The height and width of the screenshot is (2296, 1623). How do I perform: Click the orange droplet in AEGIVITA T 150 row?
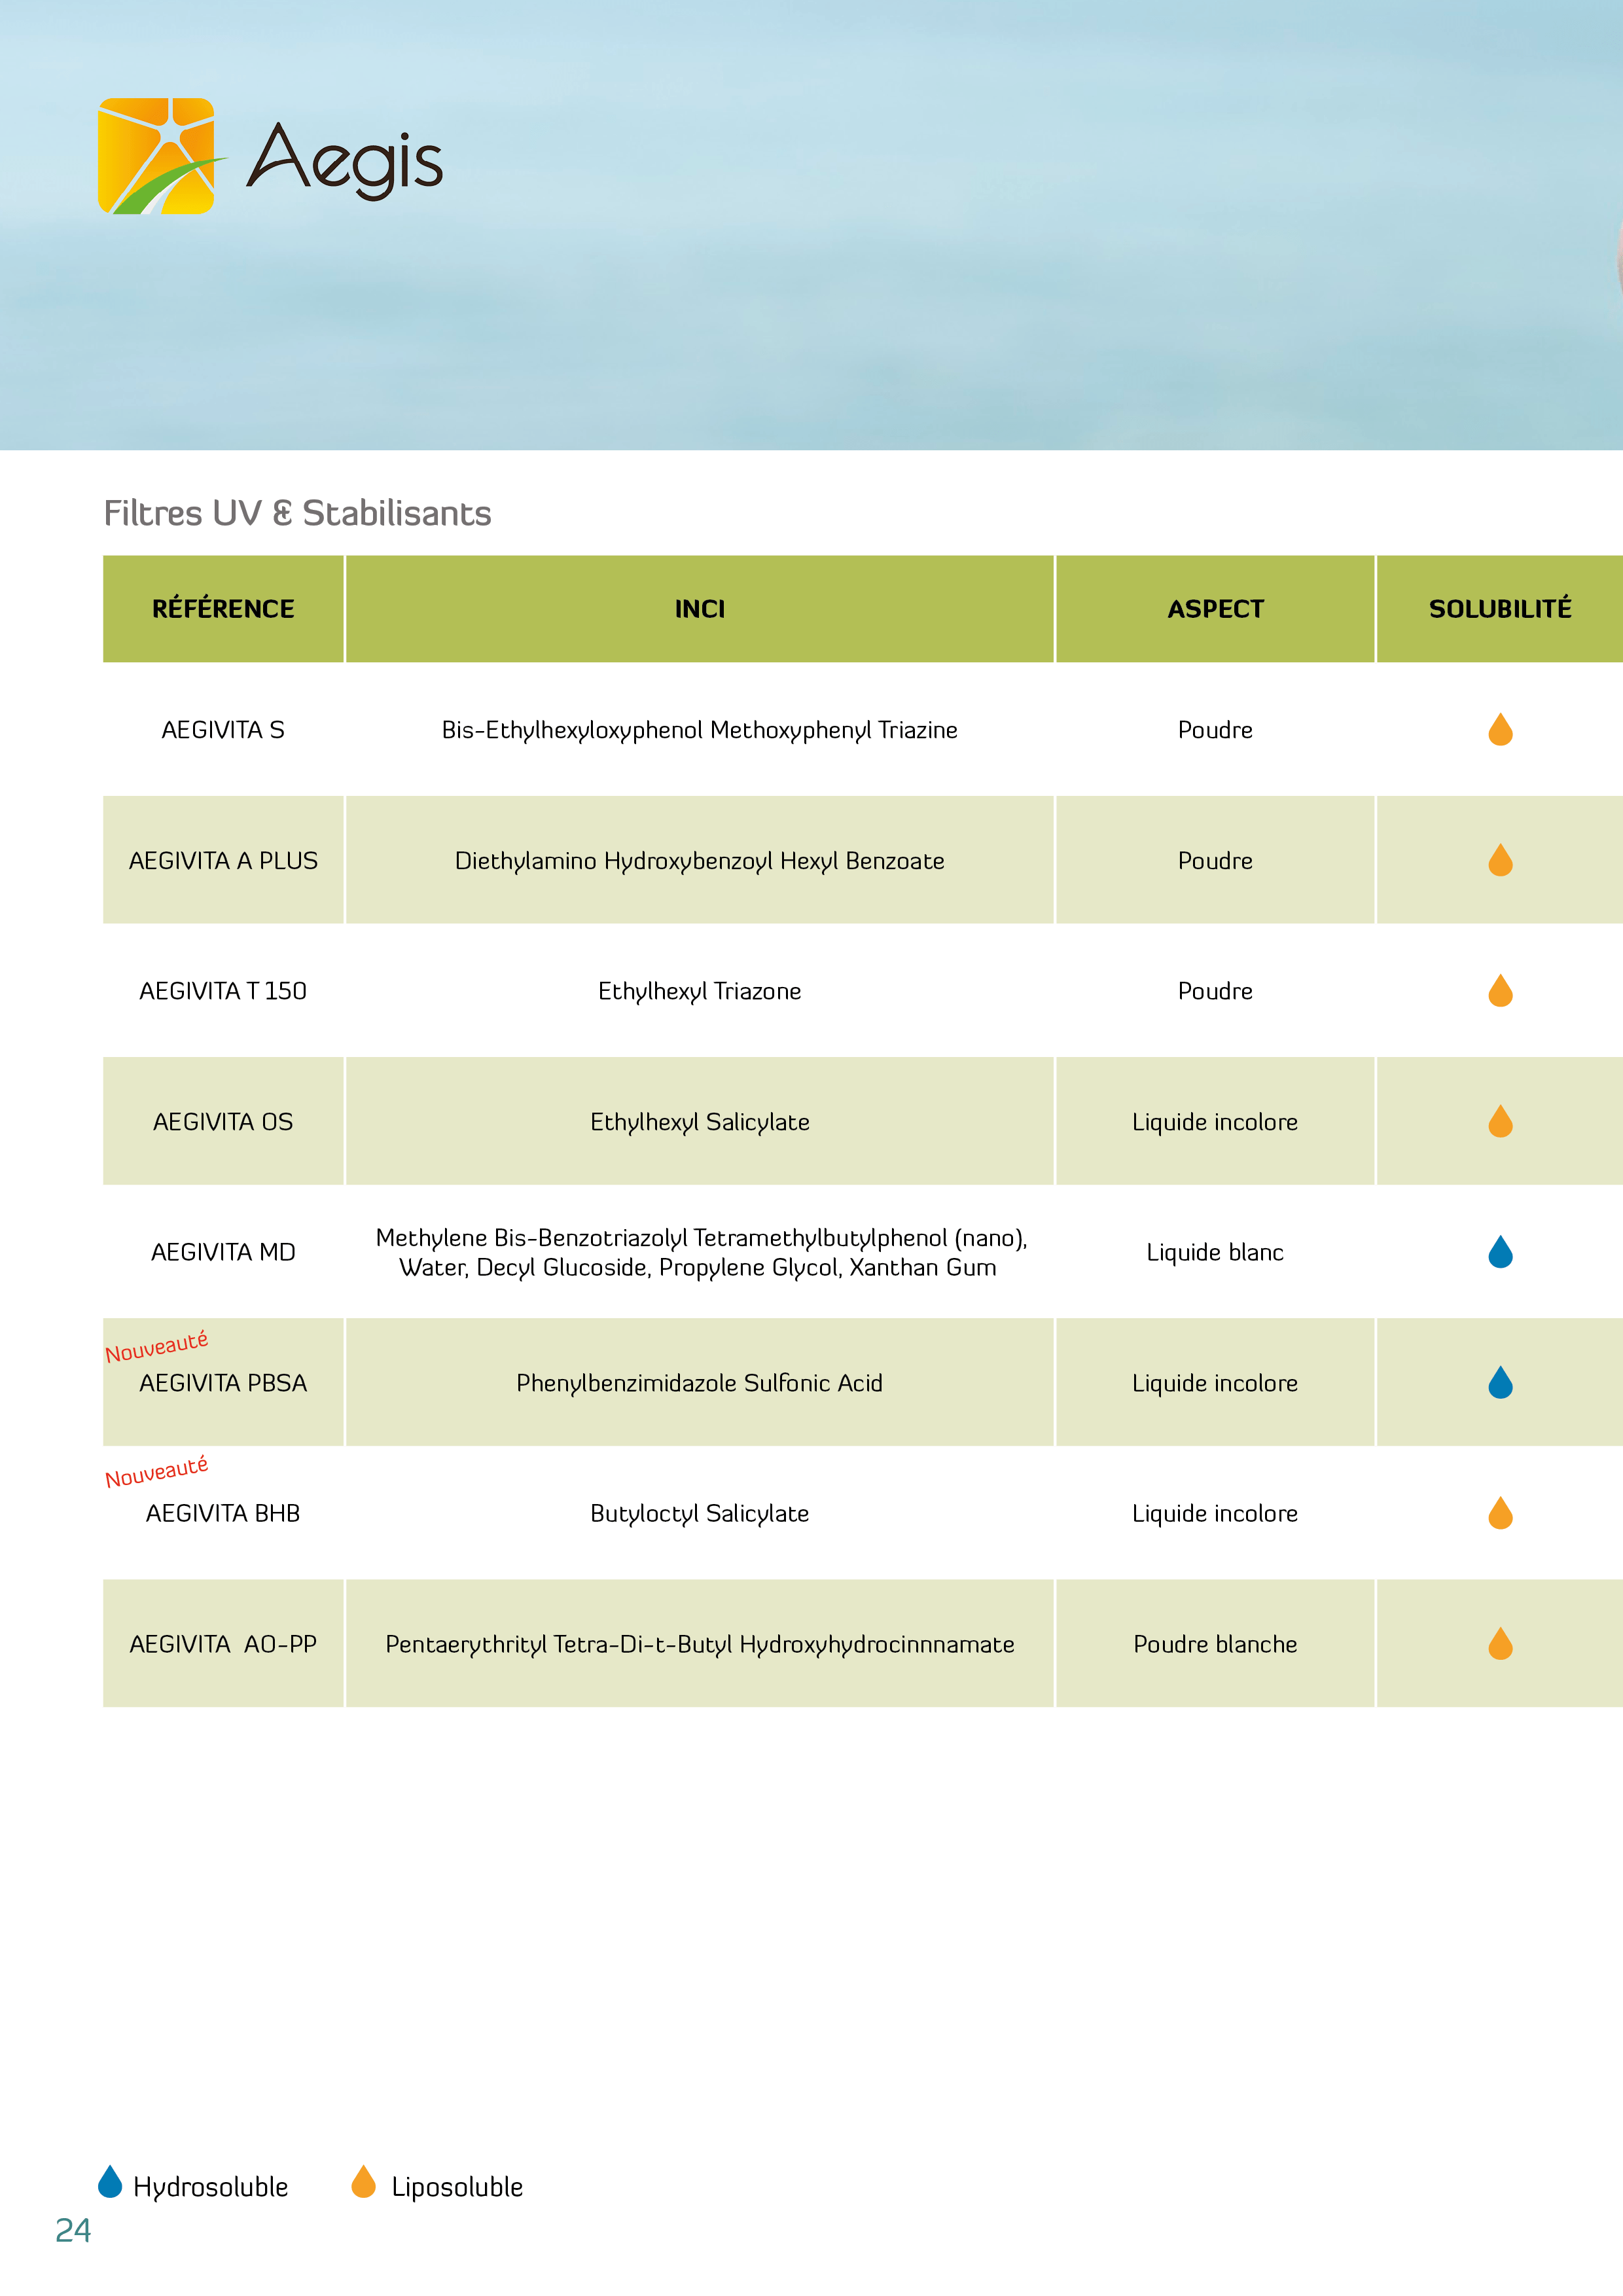coord(1500,990)
